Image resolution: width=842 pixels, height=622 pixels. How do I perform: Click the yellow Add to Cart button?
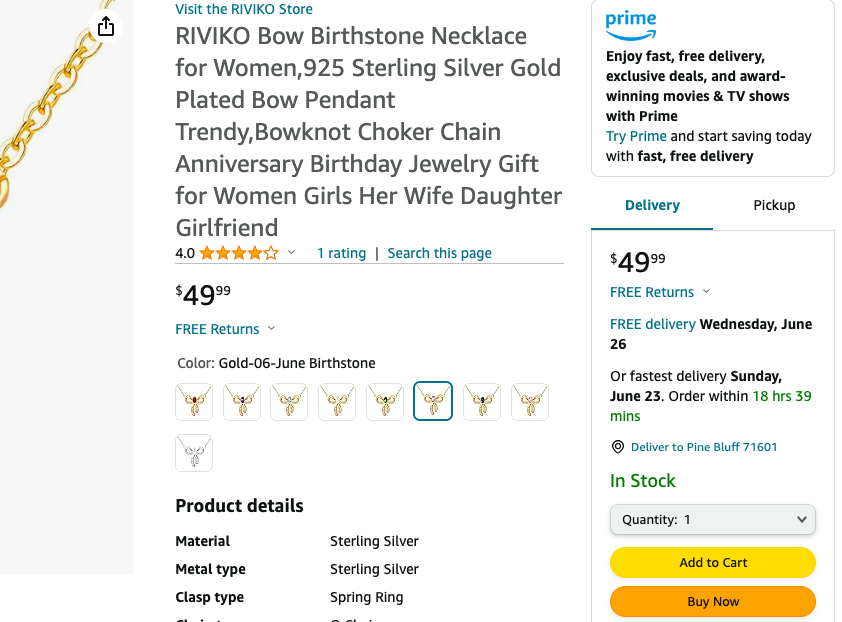(x=713, y=562)
